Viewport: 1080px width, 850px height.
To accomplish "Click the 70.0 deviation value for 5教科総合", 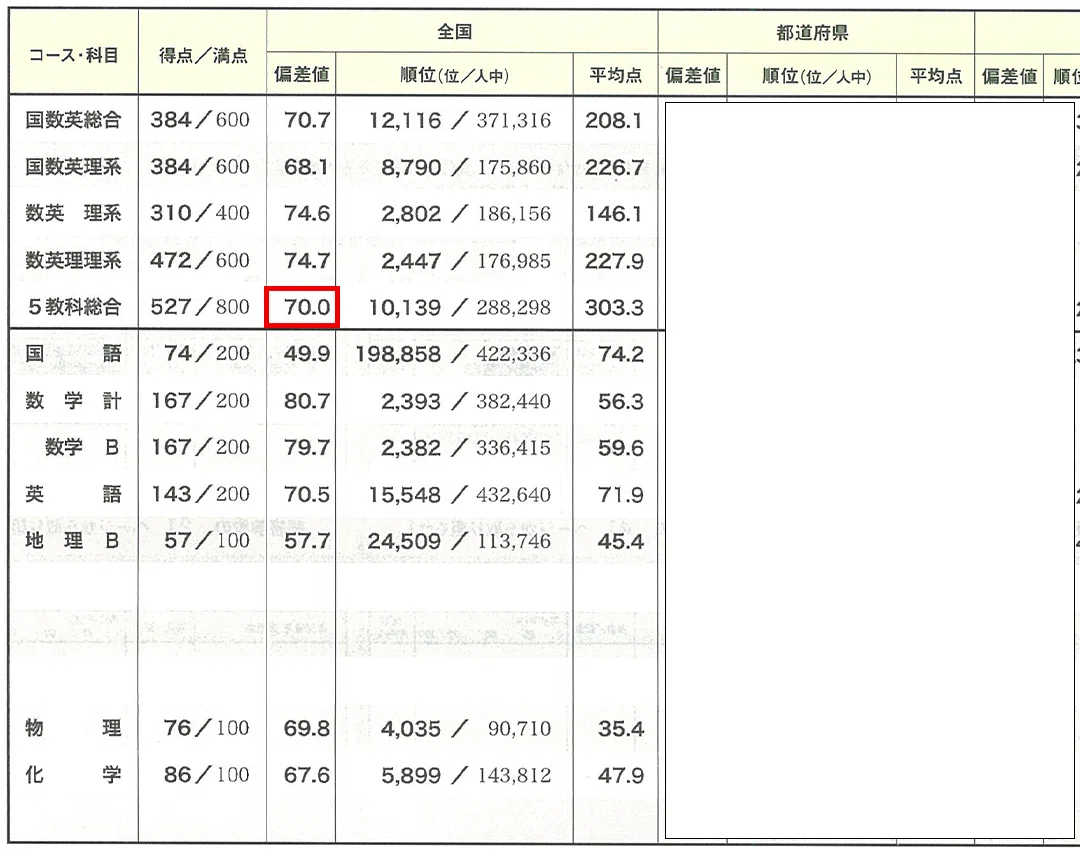I will point(307,307).
